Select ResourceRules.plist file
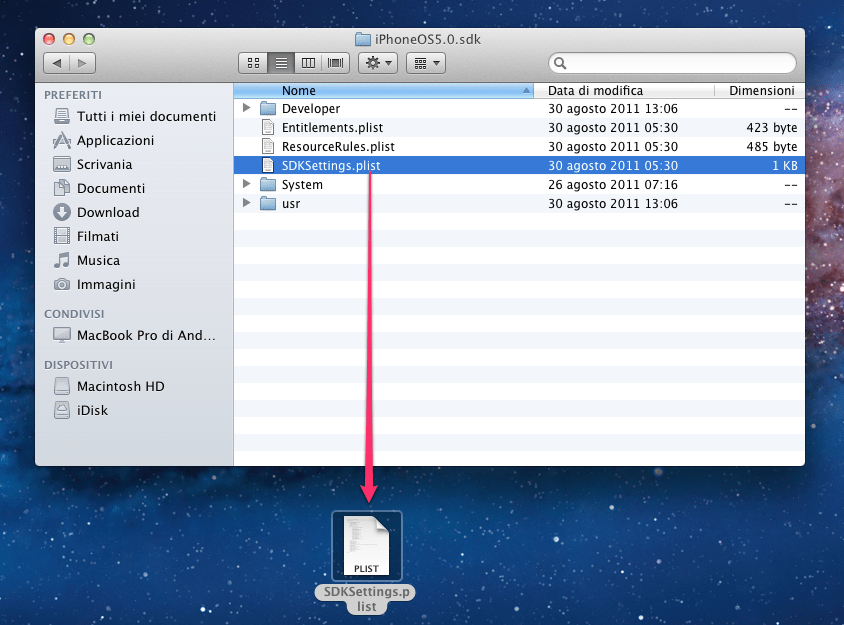 click(519, 146)
